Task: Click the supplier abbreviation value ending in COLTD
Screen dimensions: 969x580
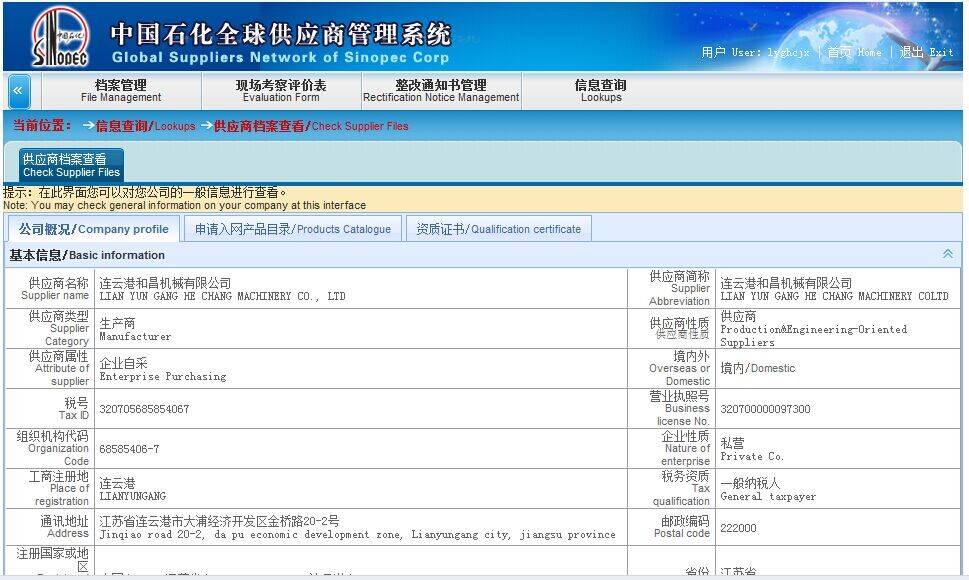Action: click(x=834, y=296)
